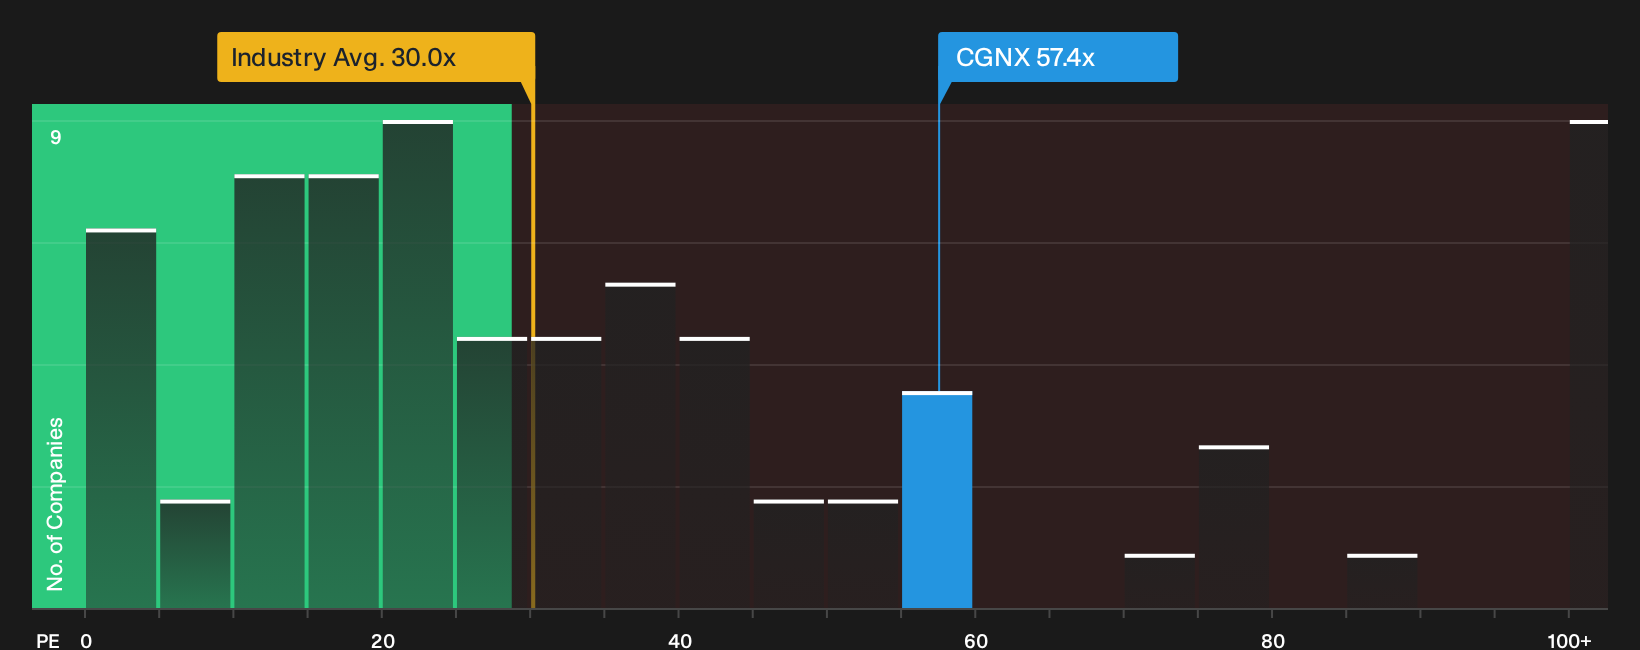Click the CGNX 57.4x label
Image resolution: width=1640 pixels, height=650 pixels.
click(1057, 57)
